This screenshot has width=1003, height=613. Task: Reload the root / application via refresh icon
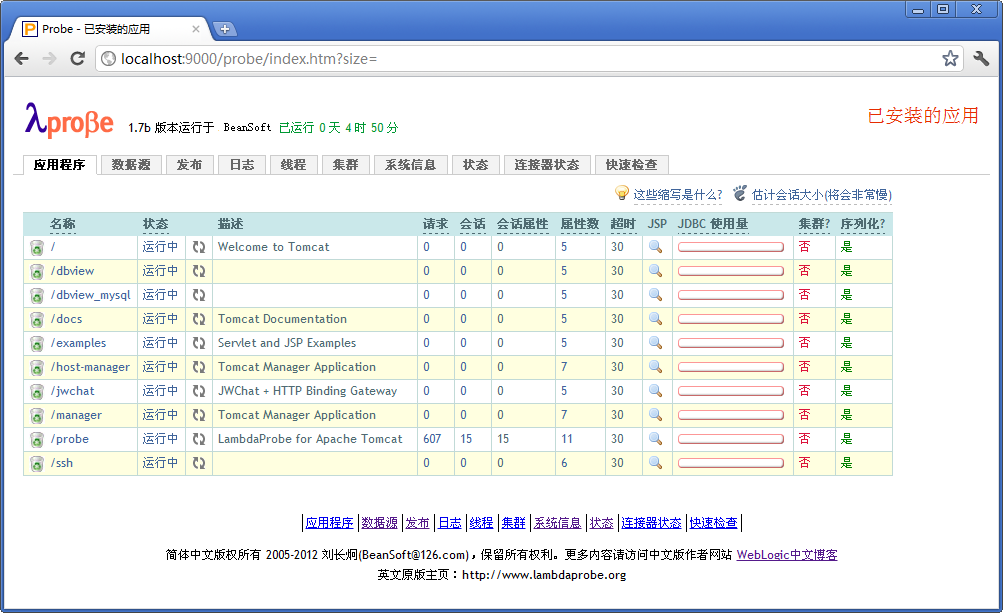pyautogui.click(x=199, y=247)
